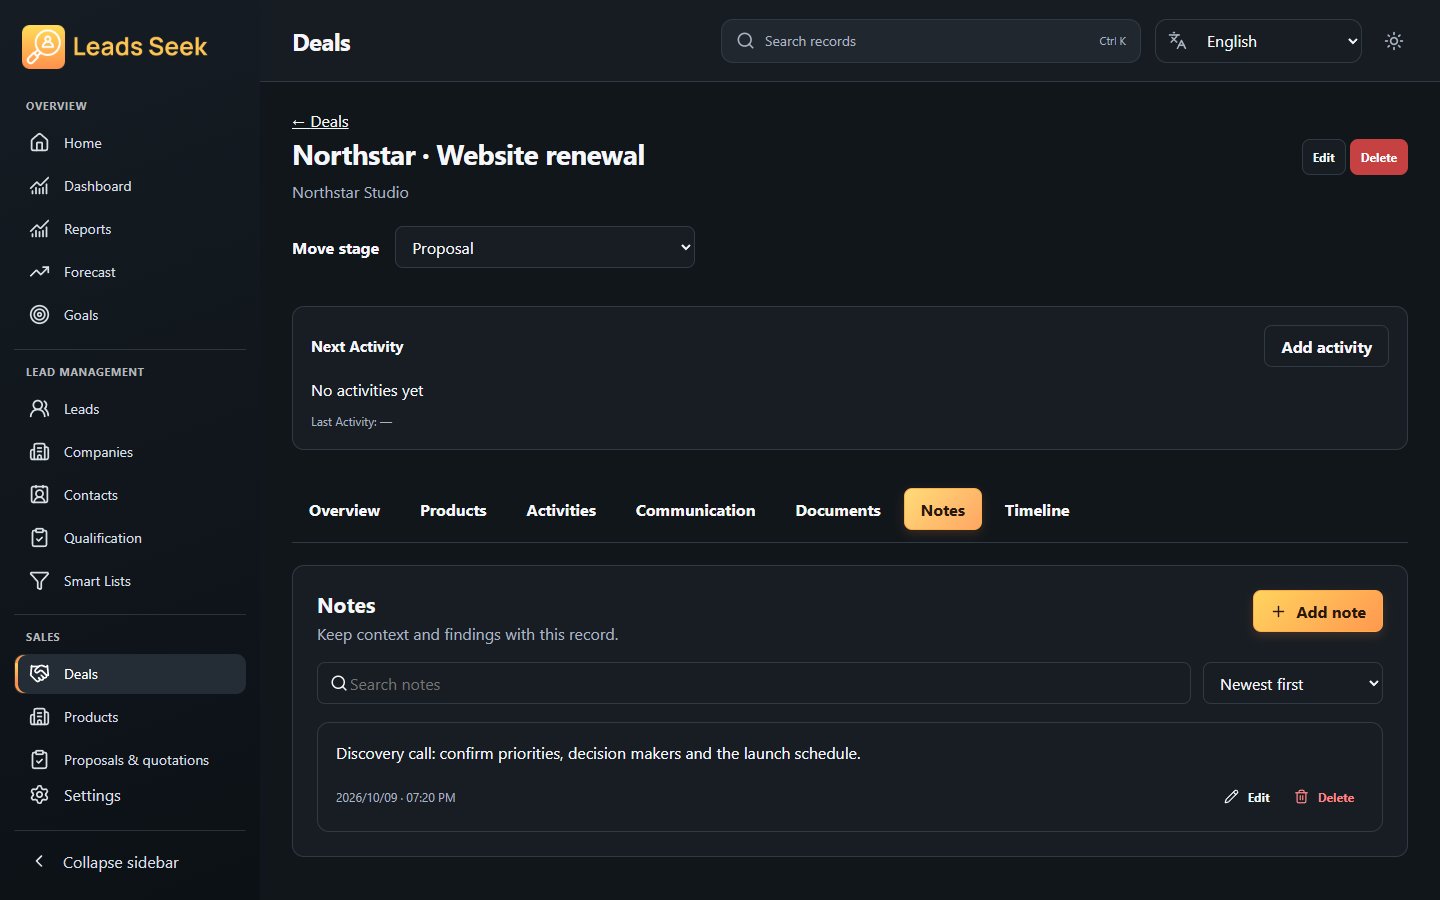Screen dimensions: 1440x900
Task: Open Reports via its chart icon
Action: tap(39, 229)
